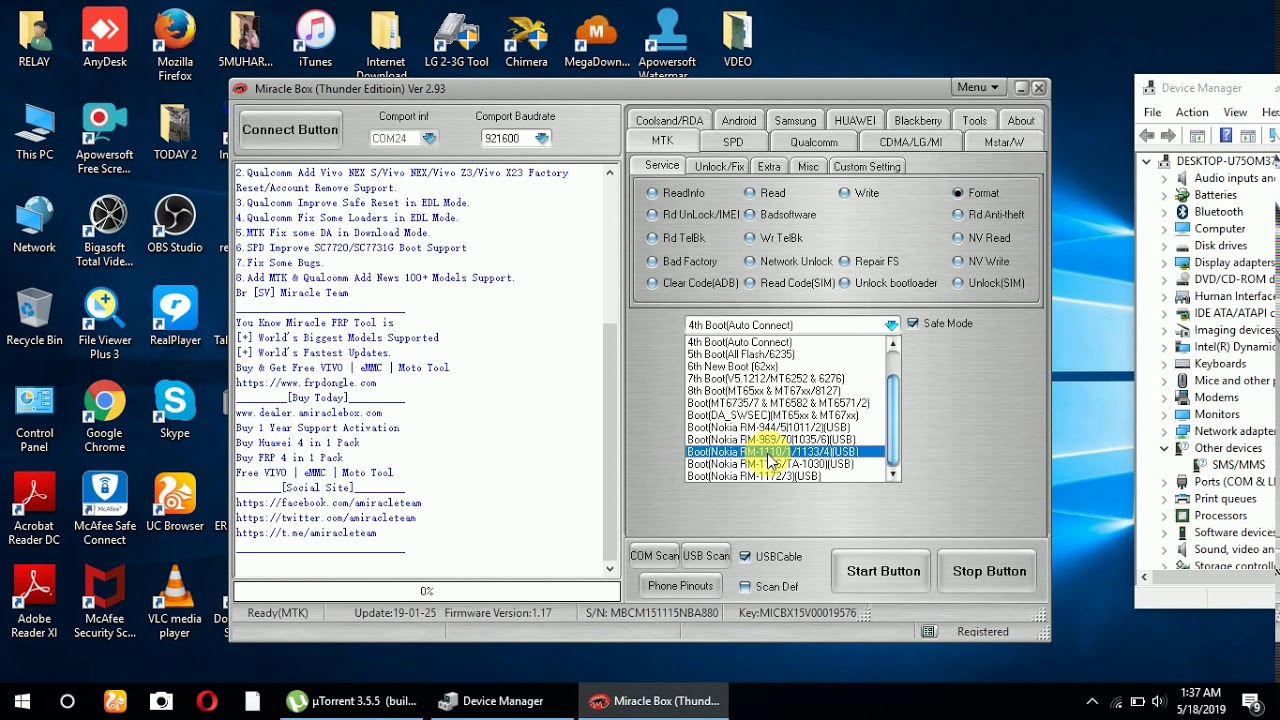Switch to the HUAWEI tab

(x=855, y=120)
